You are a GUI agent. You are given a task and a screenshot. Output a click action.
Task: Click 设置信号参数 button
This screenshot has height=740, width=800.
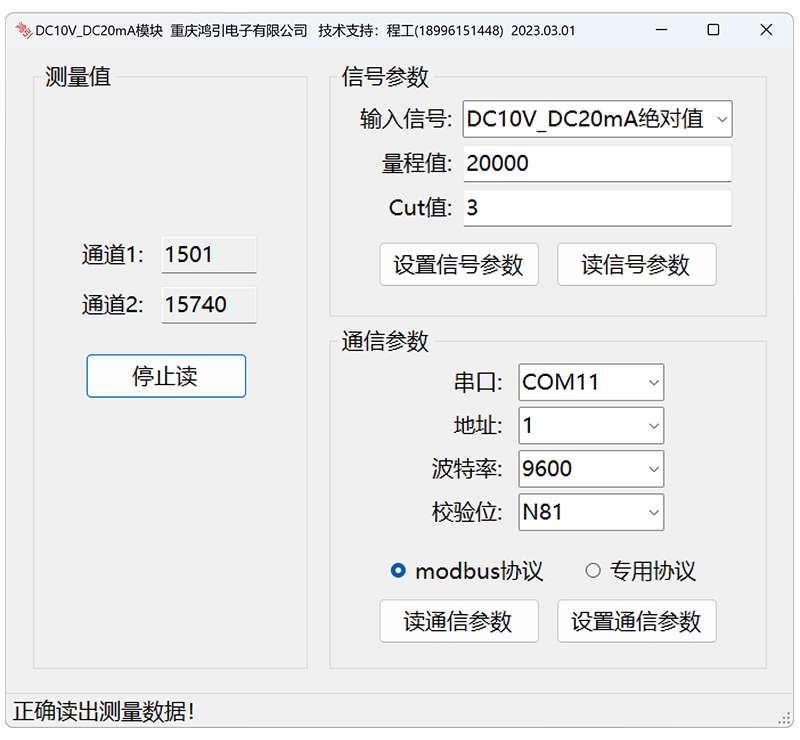point(459,264)
